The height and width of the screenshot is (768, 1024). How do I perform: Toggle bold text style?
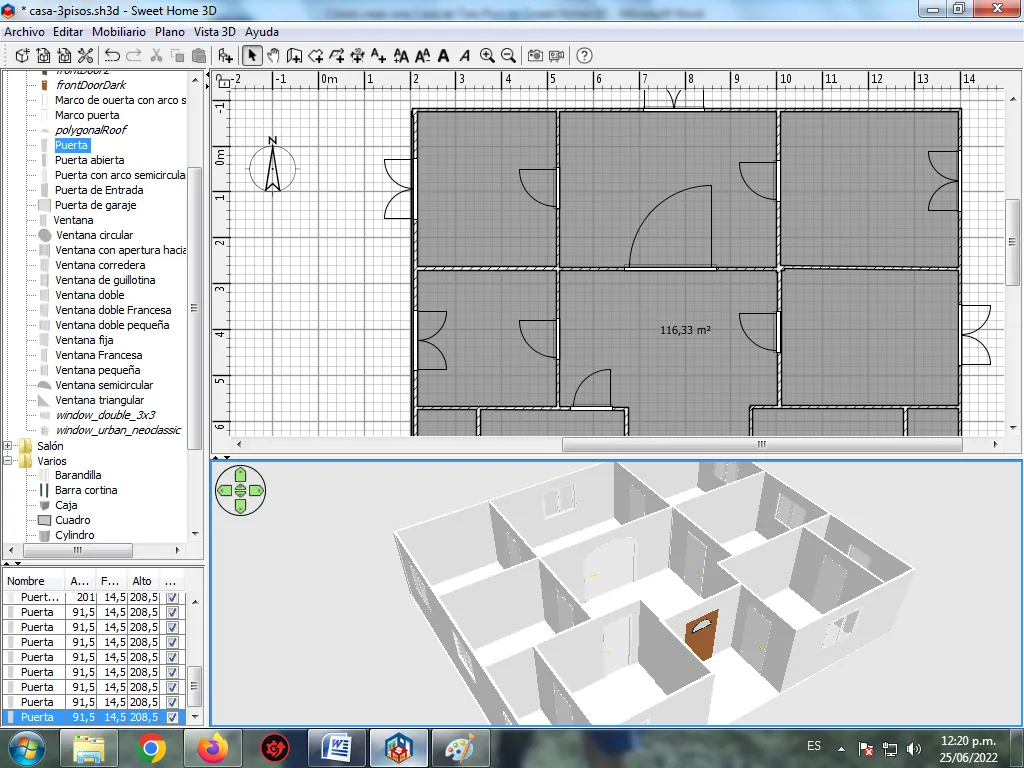coord(443,56)
